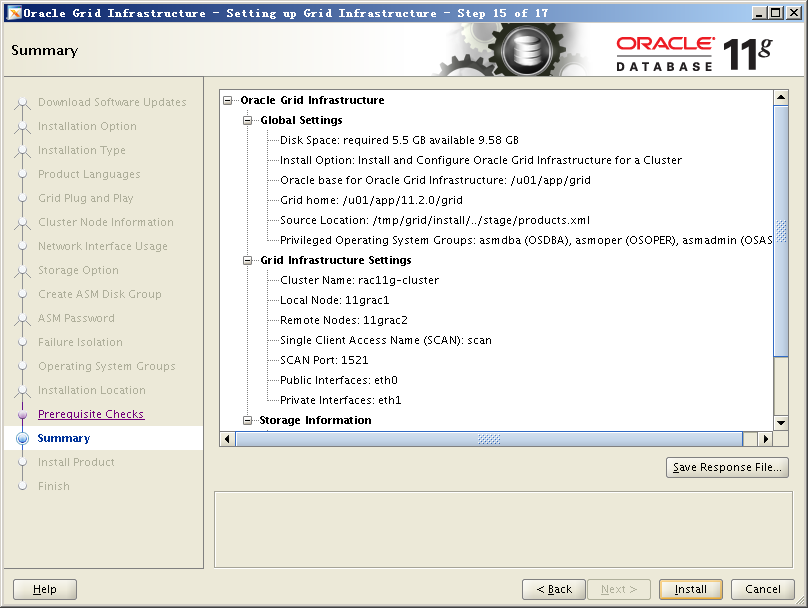Click horizontal scrollbar right arrow
The image size is (808, 608).
click(767, 439)
